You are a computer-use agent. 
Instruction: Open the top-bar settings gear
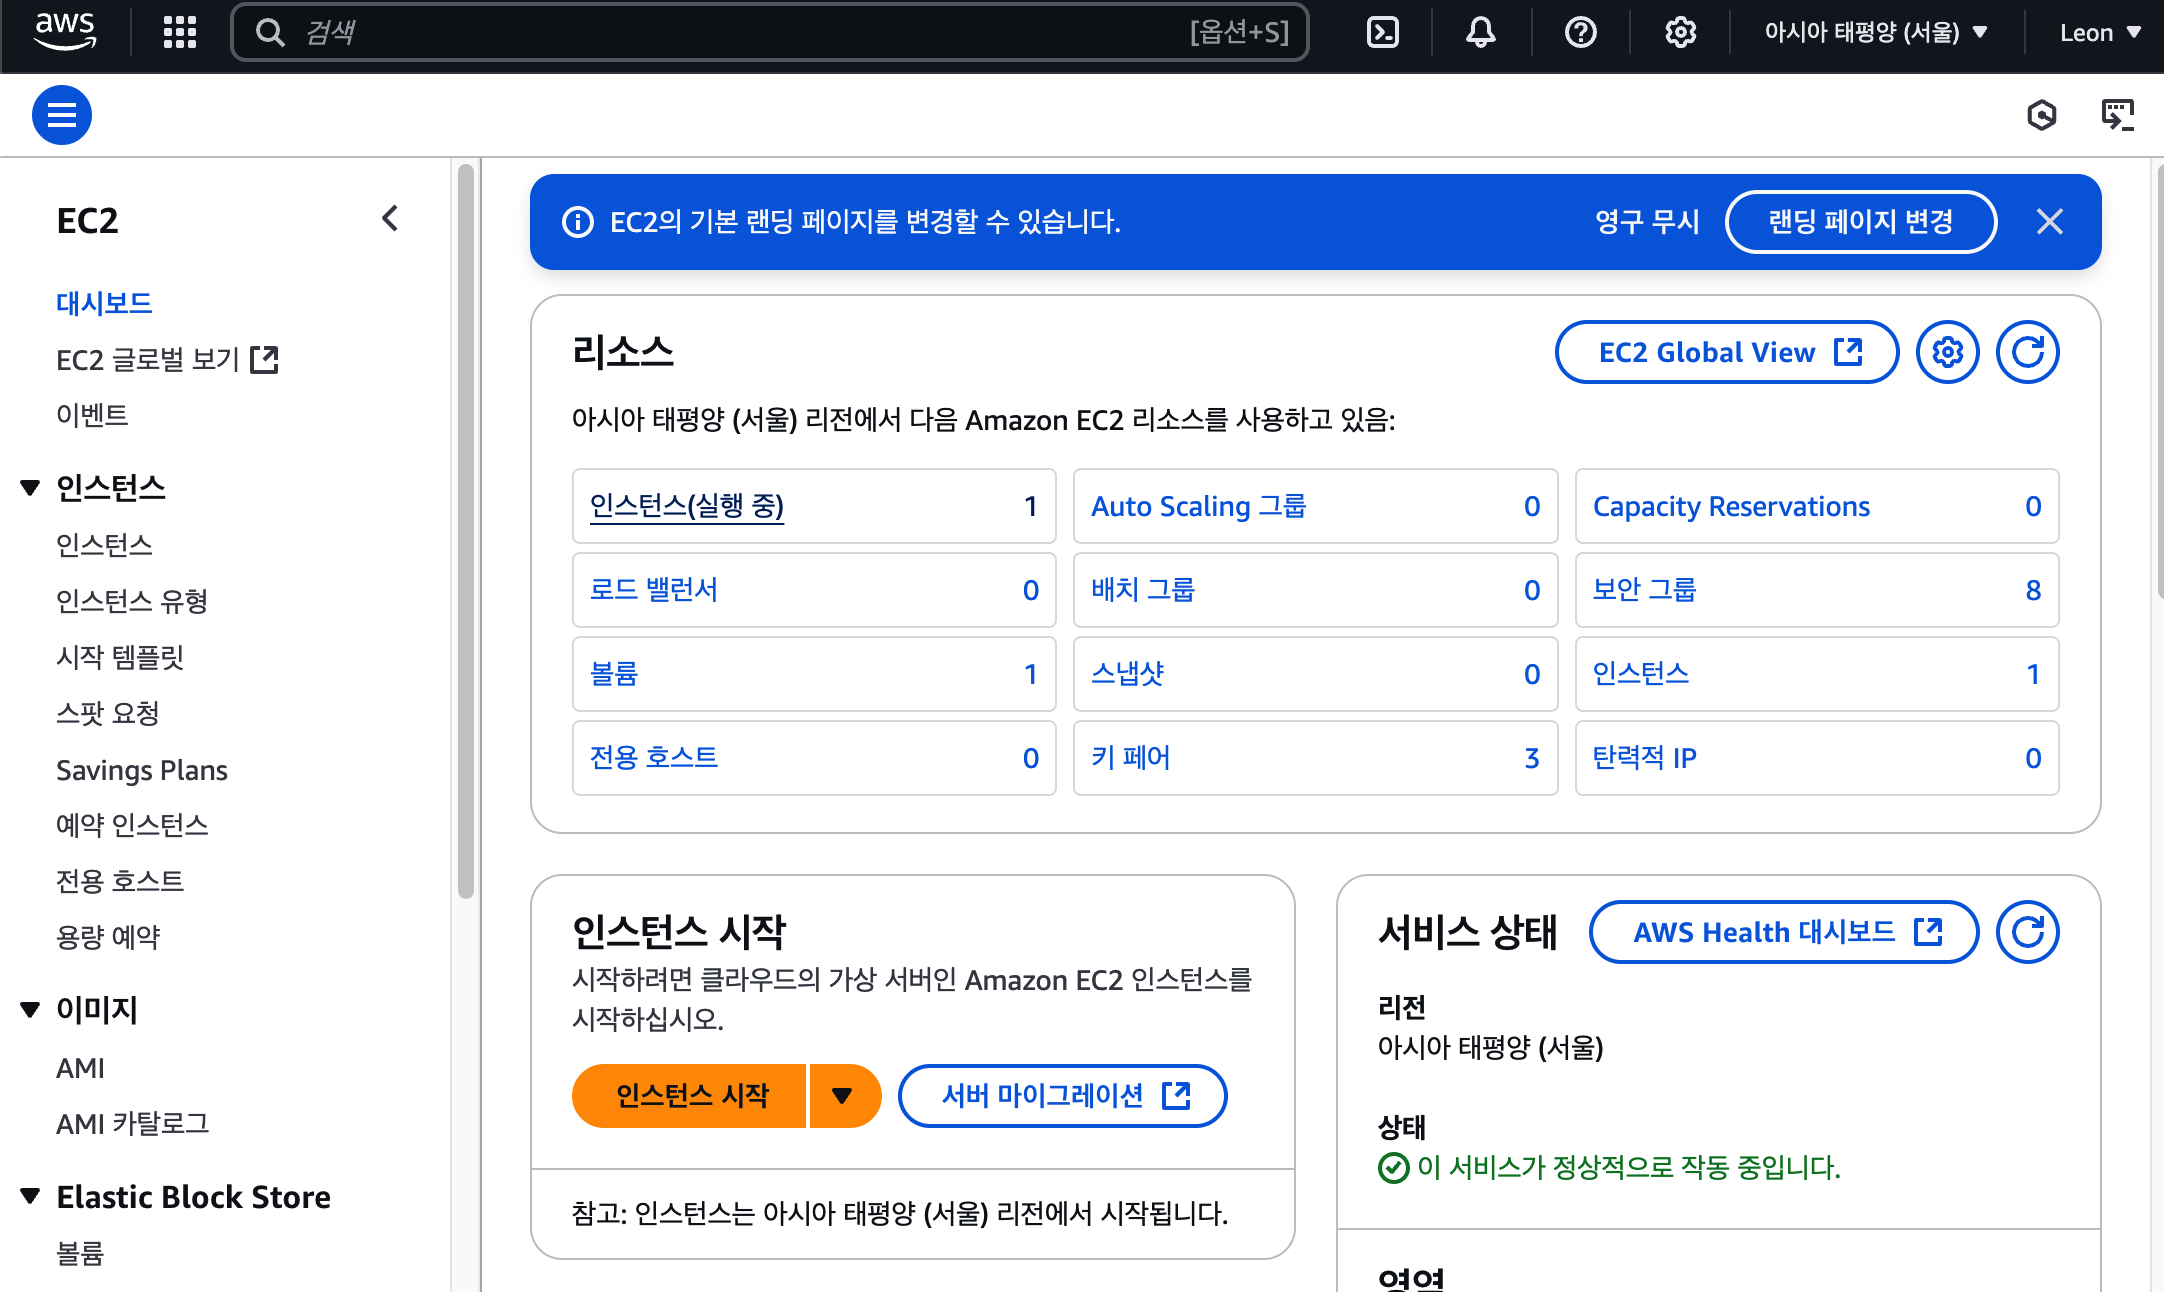[1680, 33]
